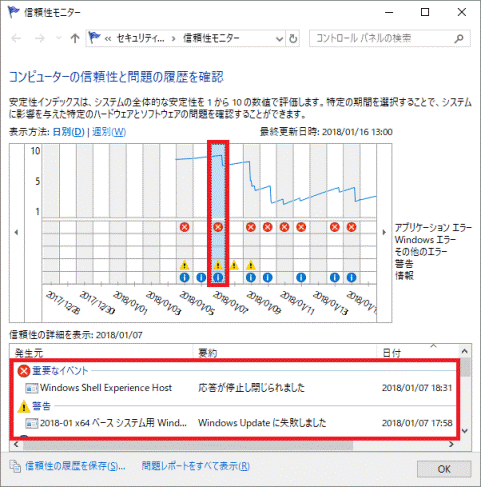Select the application error icon for 2018/01/10
The width and height of the screenshot is (481, 487).
pos(268,227)
